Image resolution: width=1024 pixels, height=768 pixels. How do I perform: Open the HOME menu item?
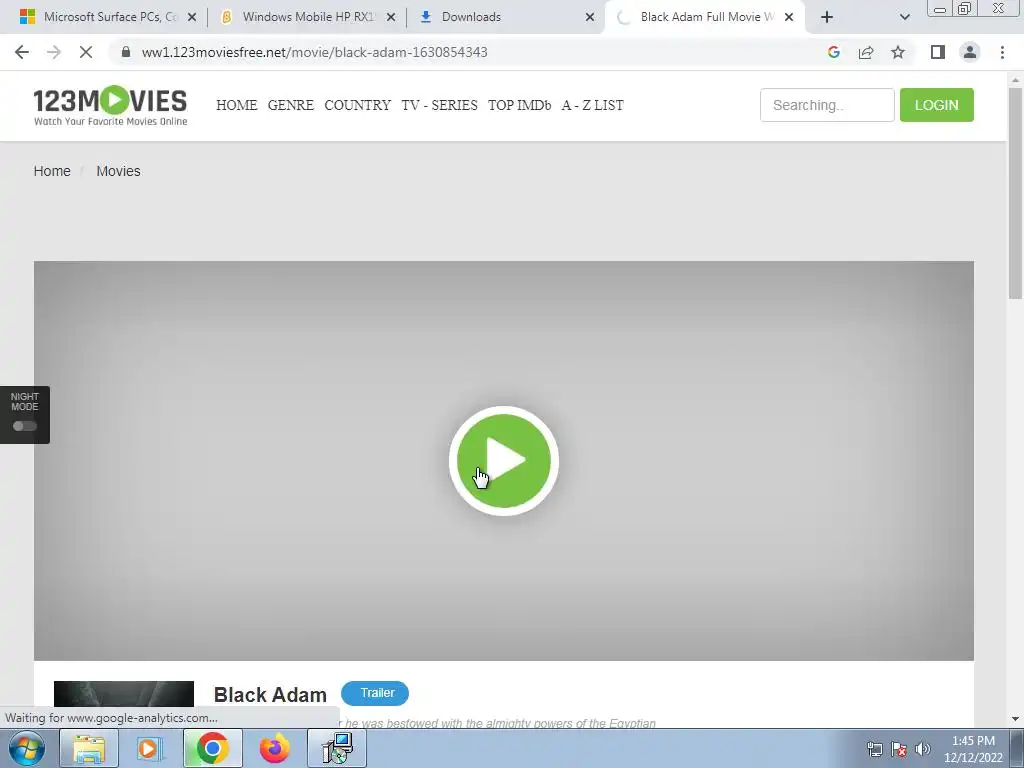click(236, 105)
